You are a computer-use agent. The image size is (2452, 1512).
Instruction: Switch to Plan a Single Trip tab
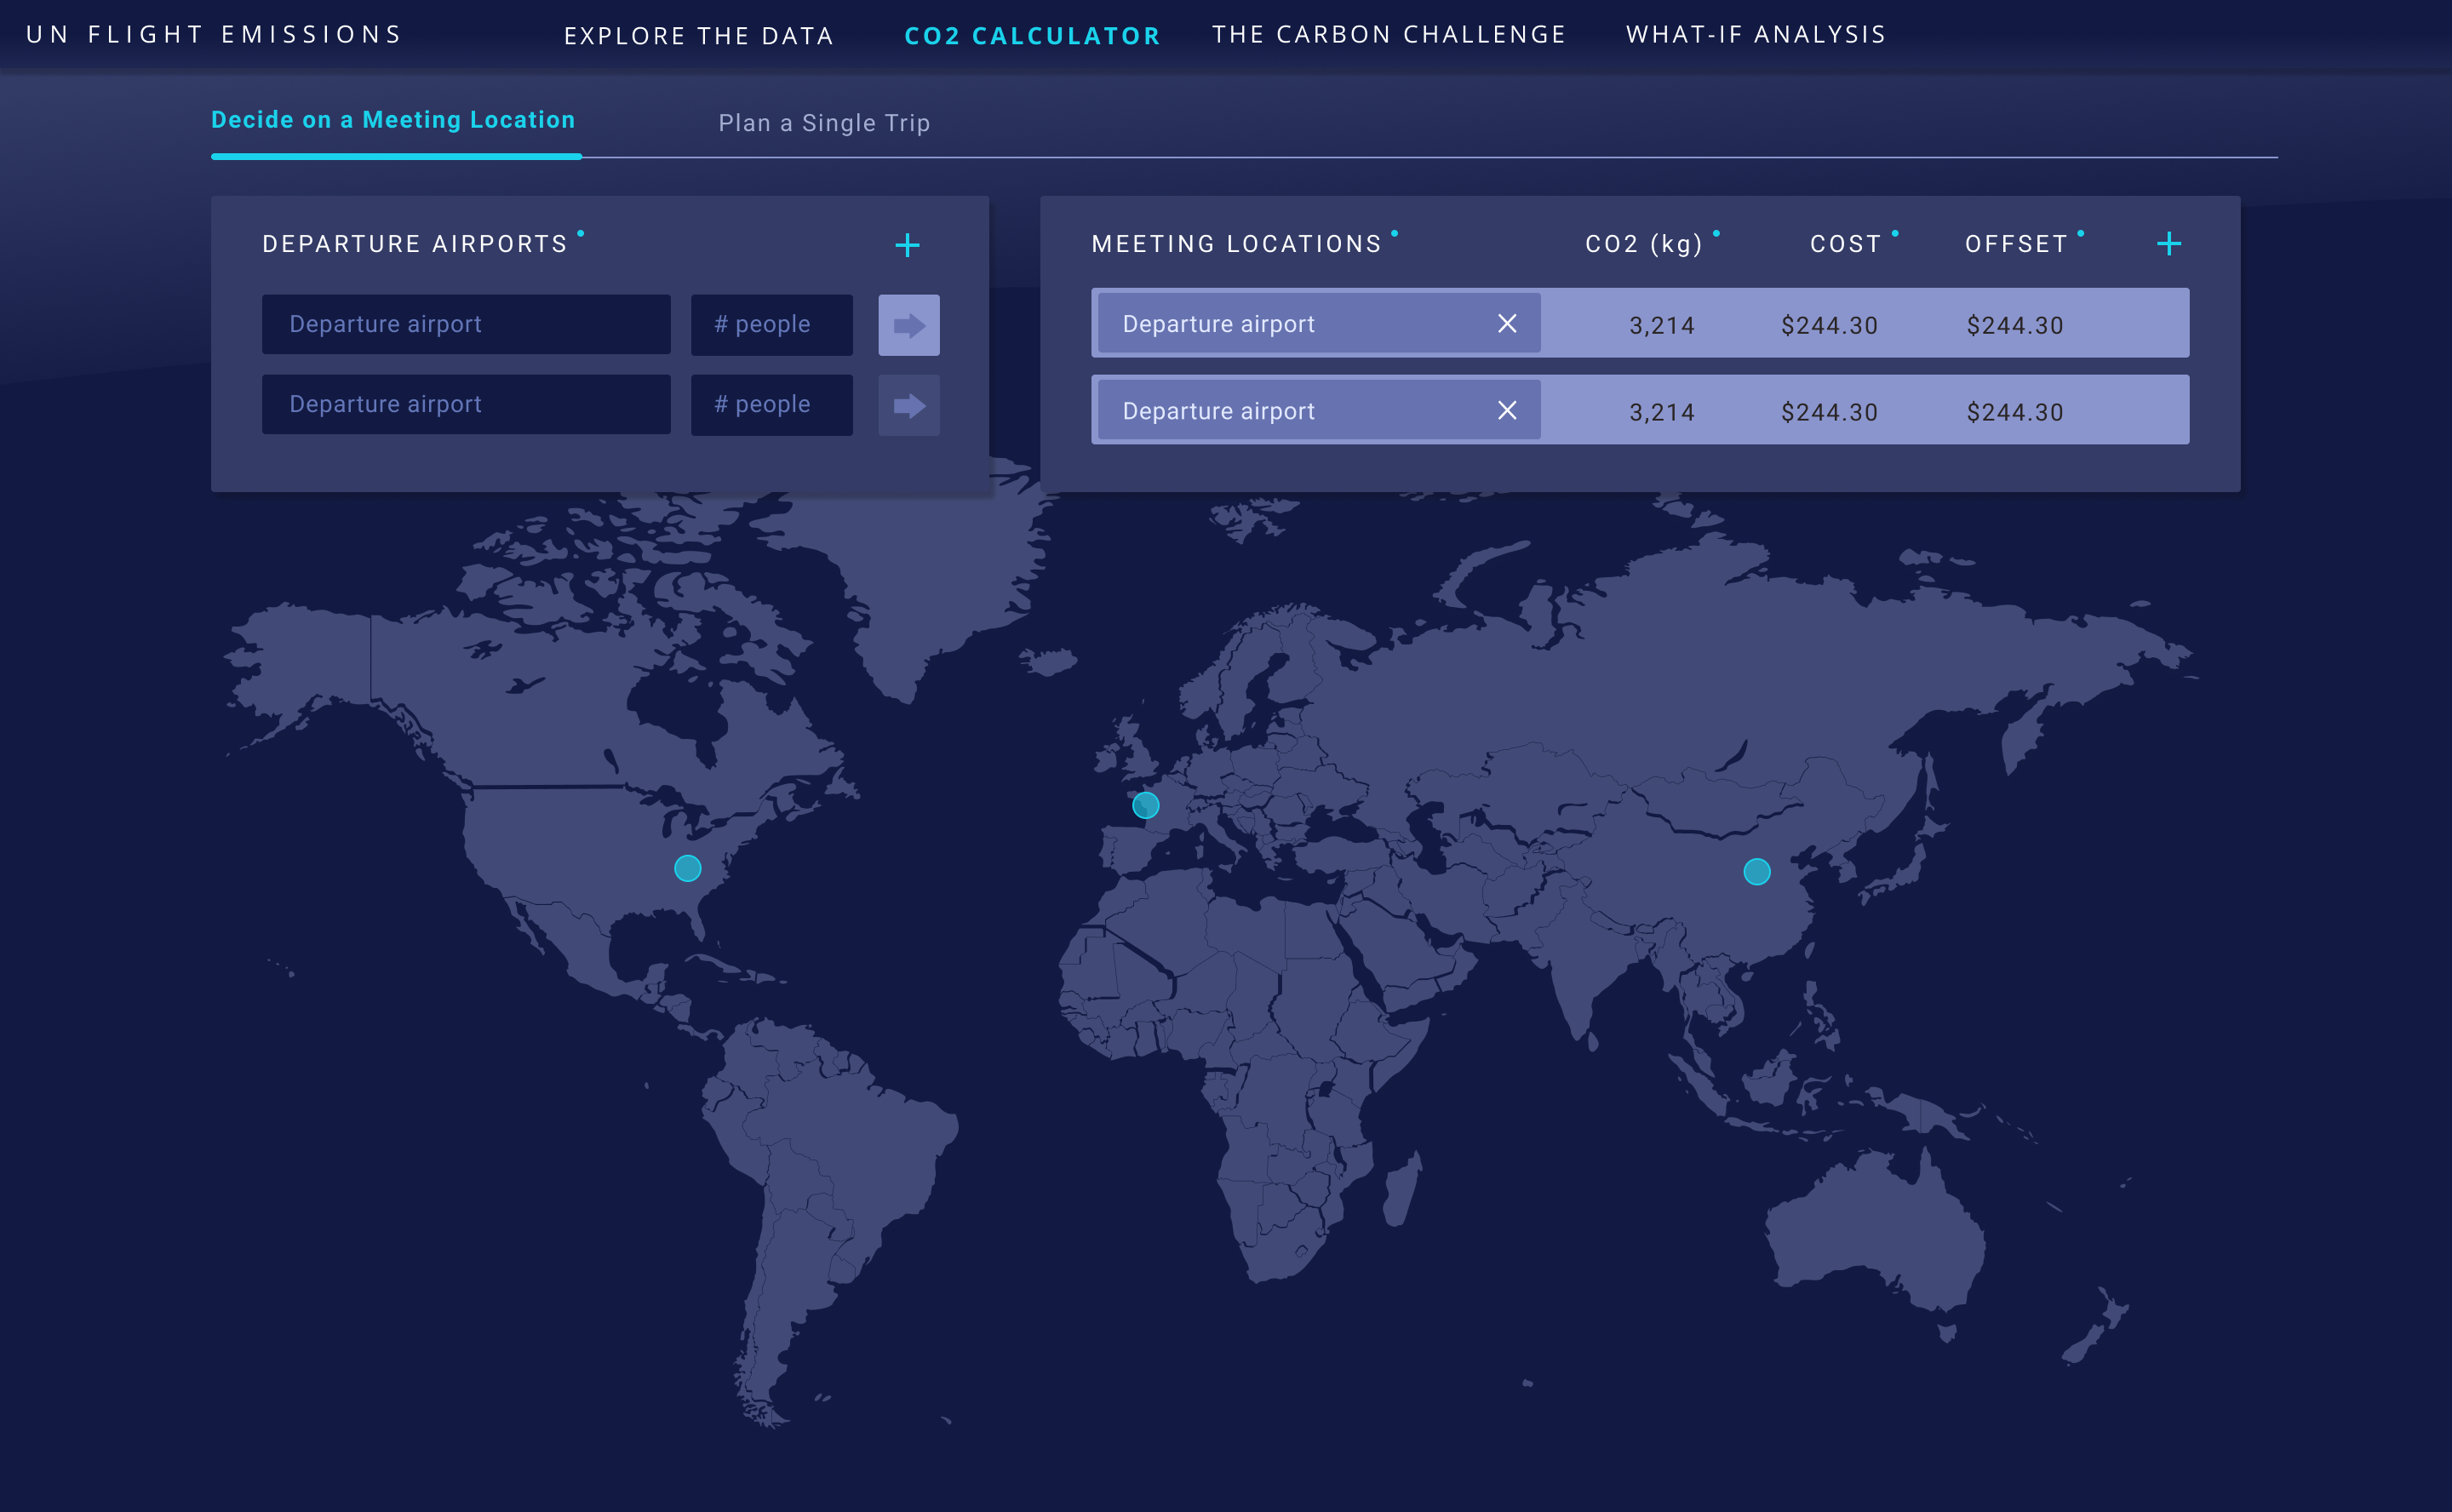pyautogui.click(x=824, y=123)
